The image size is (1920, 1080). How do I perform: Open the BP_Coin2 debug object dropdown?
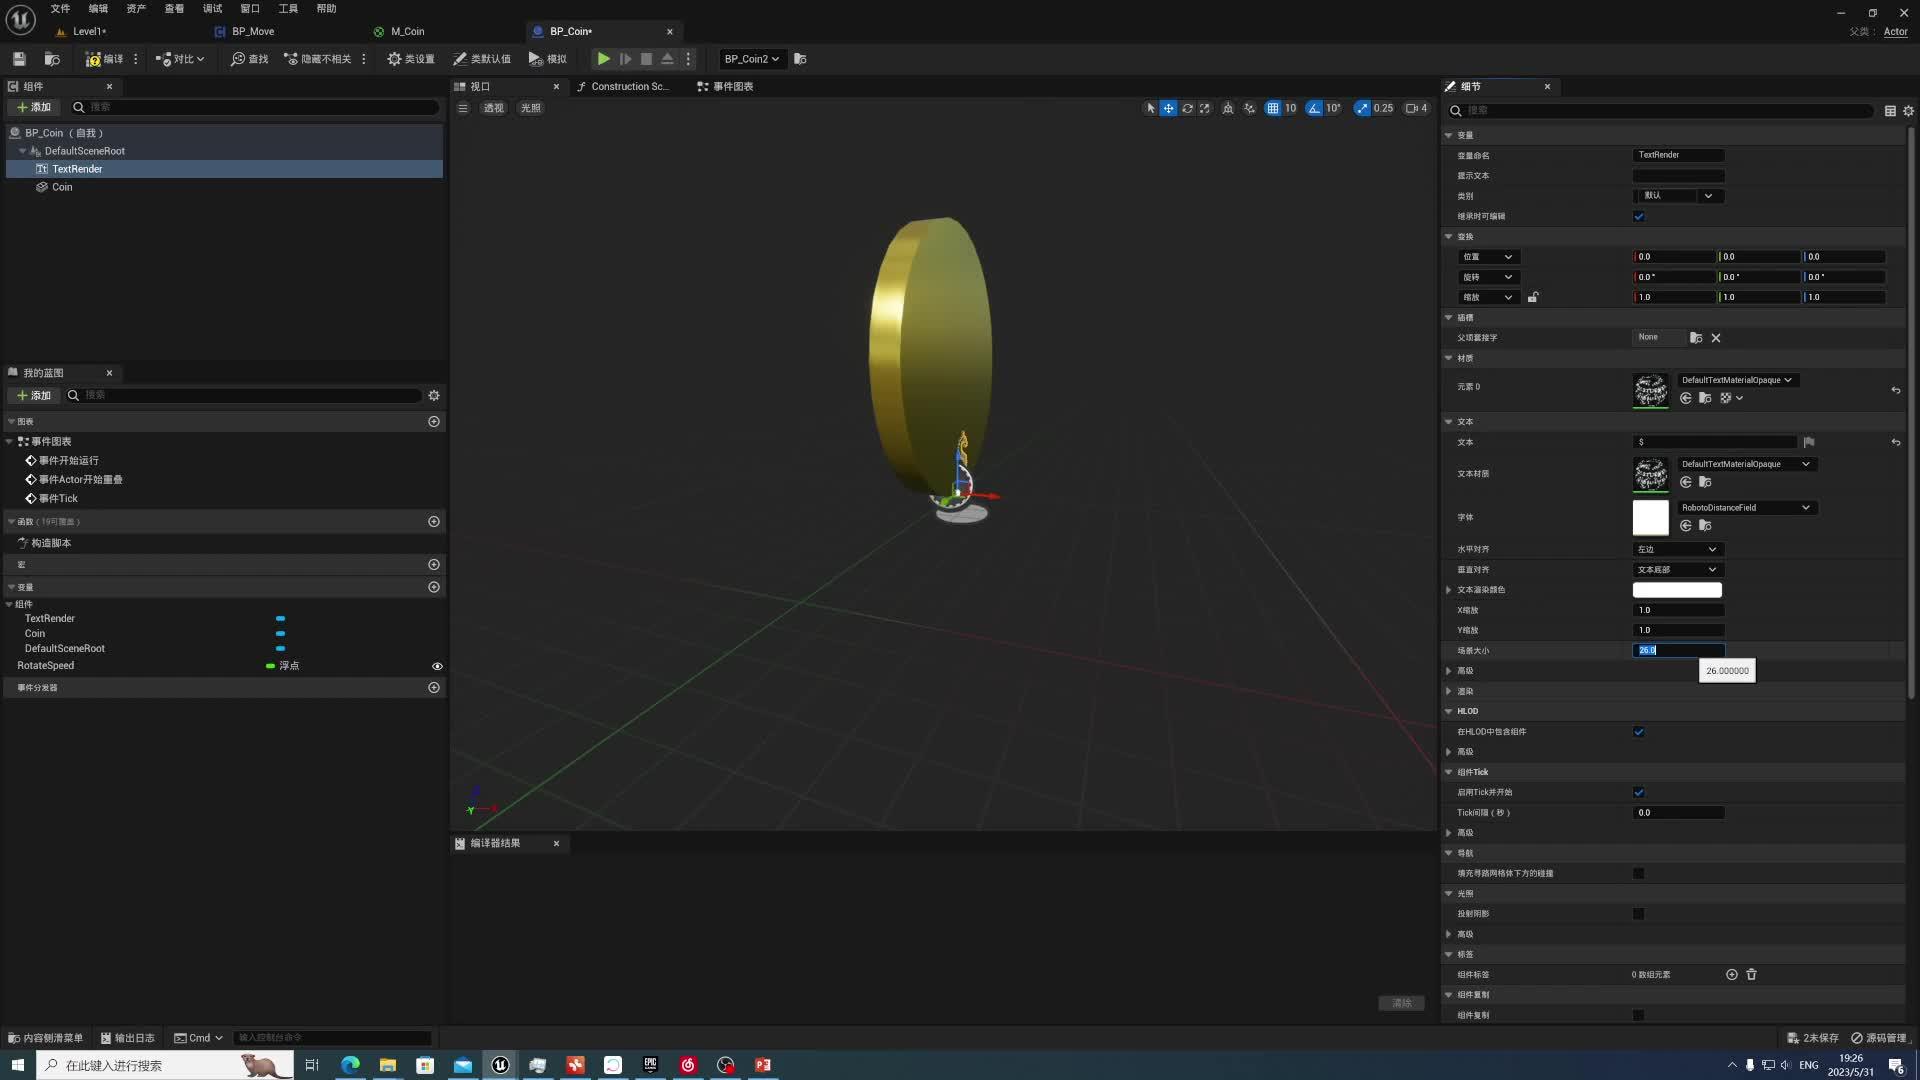pos(751,59)
